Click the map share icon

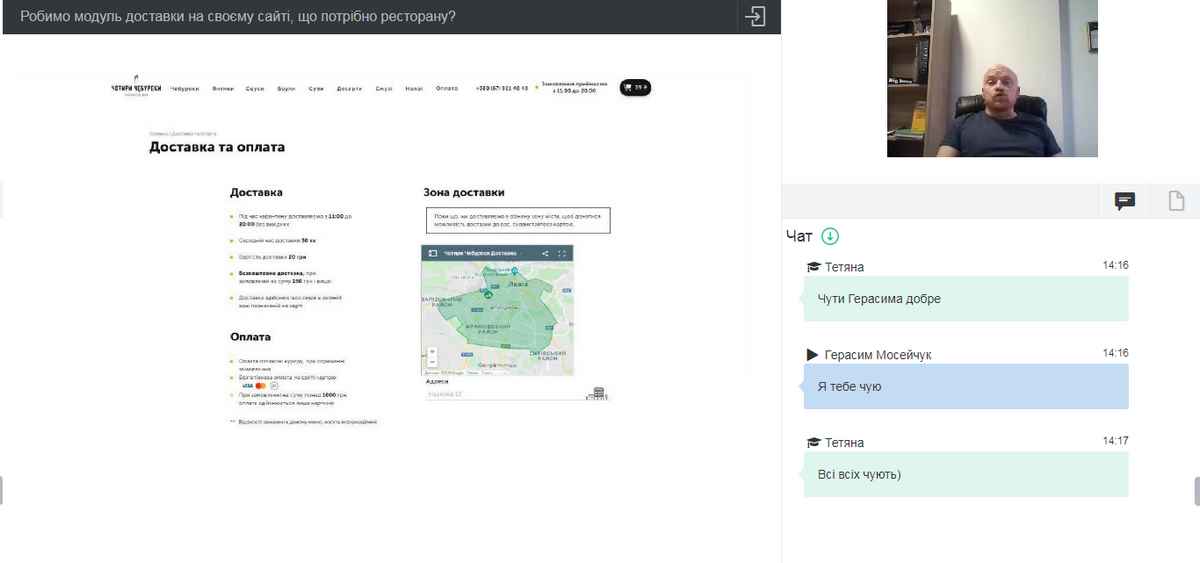(545, 254)
